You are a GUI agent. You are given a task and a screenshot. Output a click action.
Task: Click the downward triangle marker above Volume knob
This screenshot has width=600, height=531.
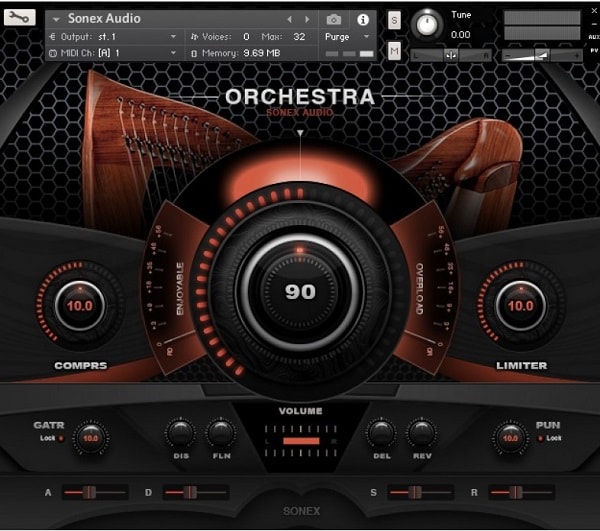tap(300, 133)
